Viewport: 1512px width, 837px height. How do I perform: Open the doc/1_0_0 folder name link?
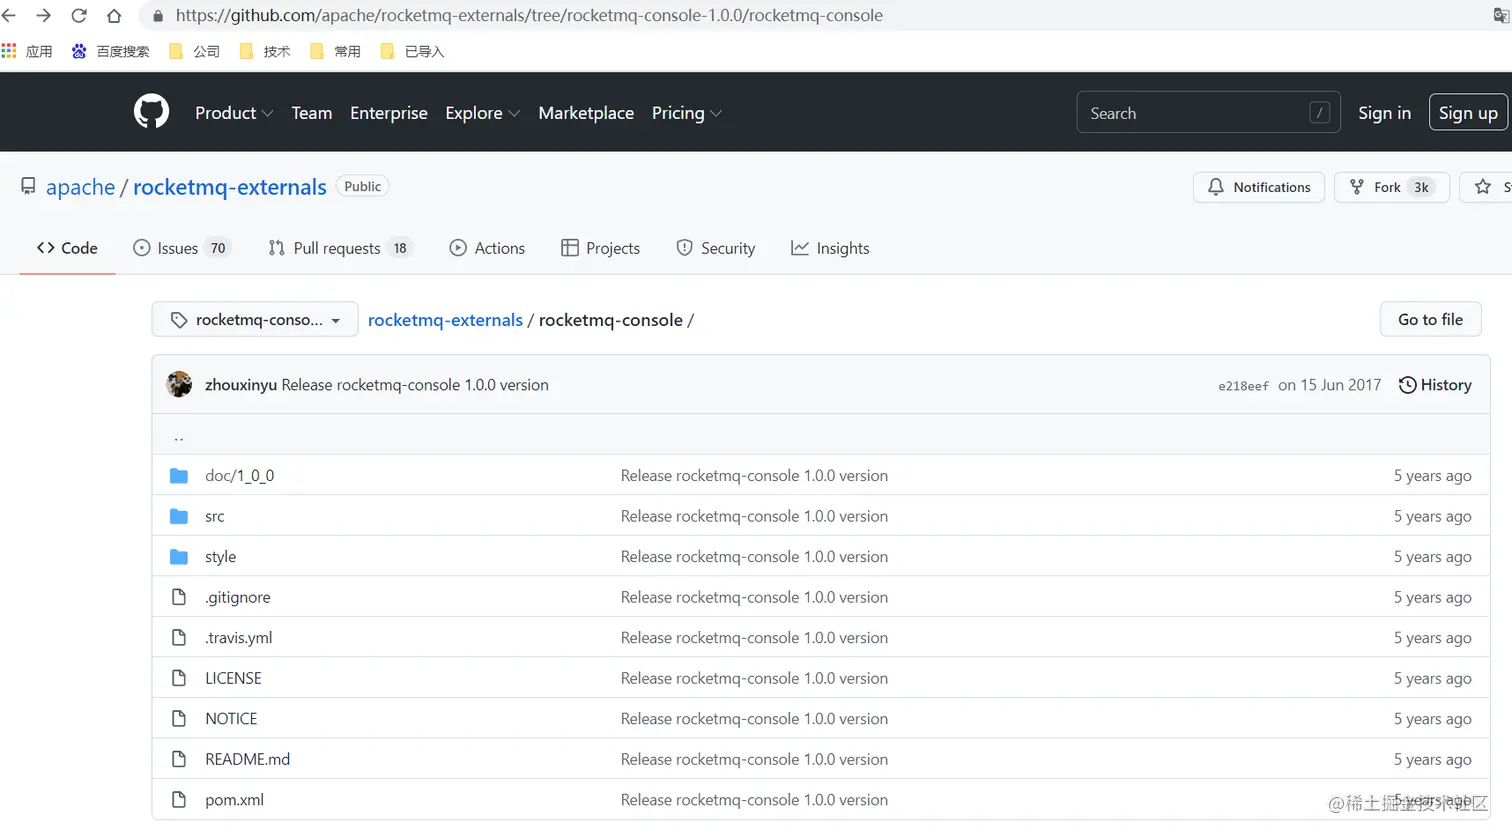click(239, 476)
